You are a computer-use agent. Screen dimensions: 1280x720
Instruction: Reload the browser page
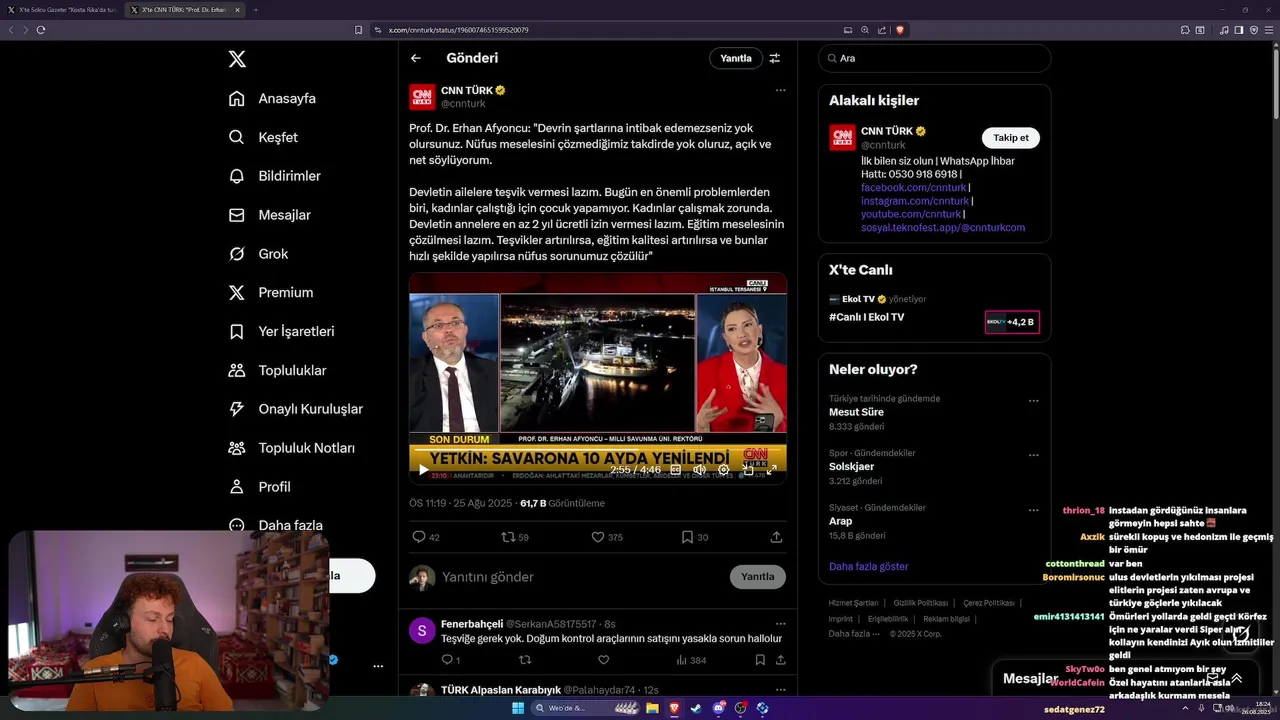pyautogui.click(x=41, y=30)
